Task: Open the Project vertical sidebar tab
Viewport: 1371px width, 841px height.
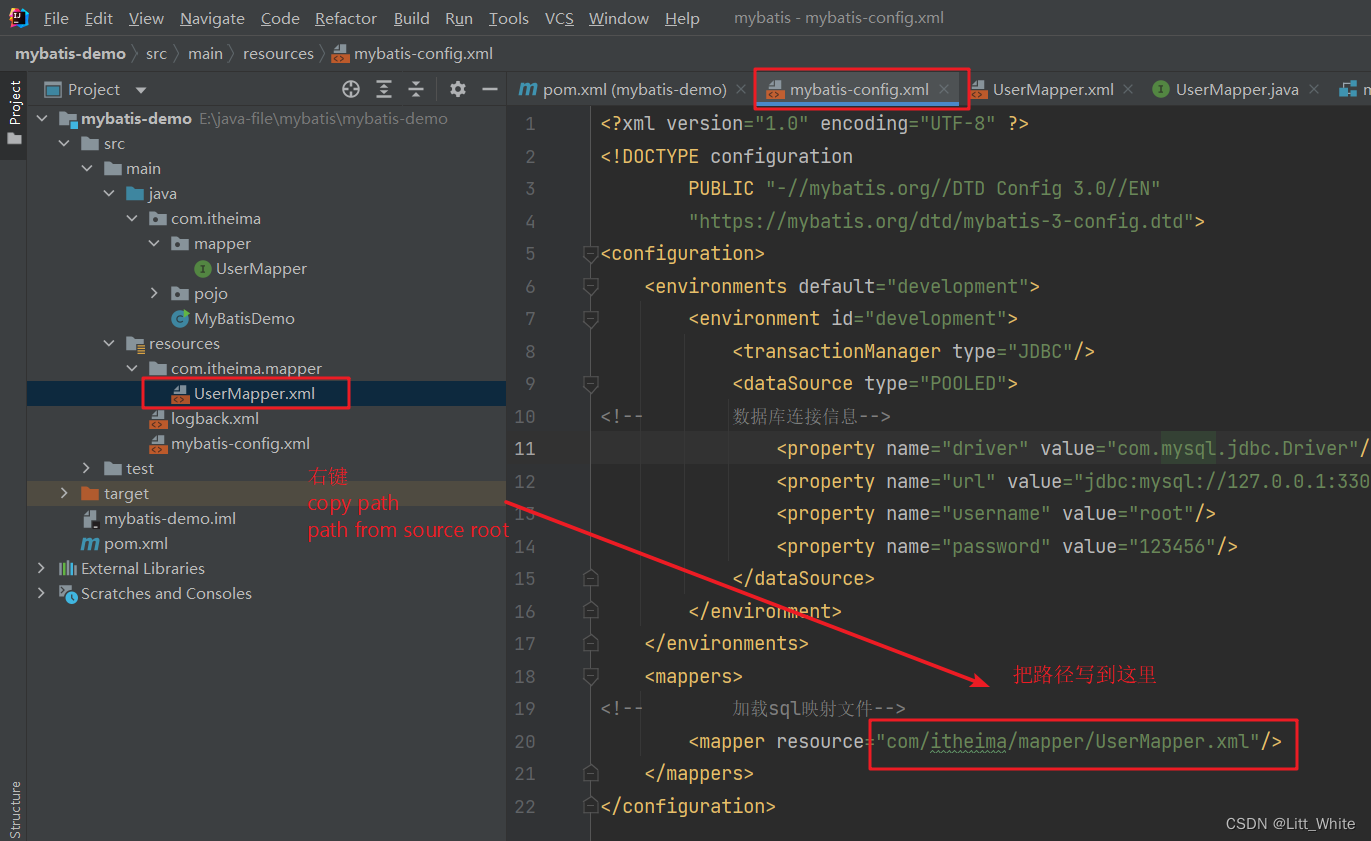Action: (14, 112)
